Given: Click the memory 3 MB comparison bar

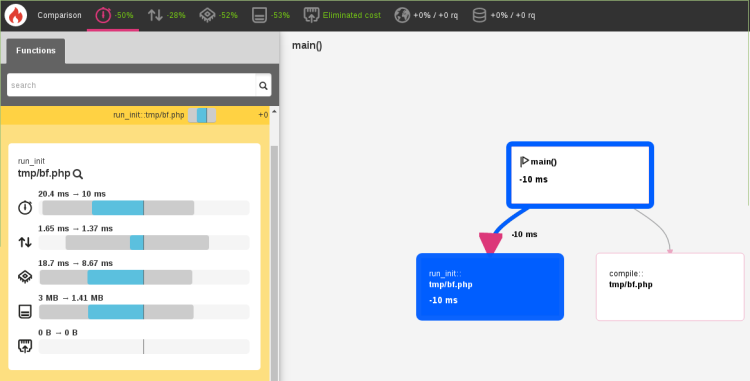Looking at the screenshot, I should coord(143,312).
